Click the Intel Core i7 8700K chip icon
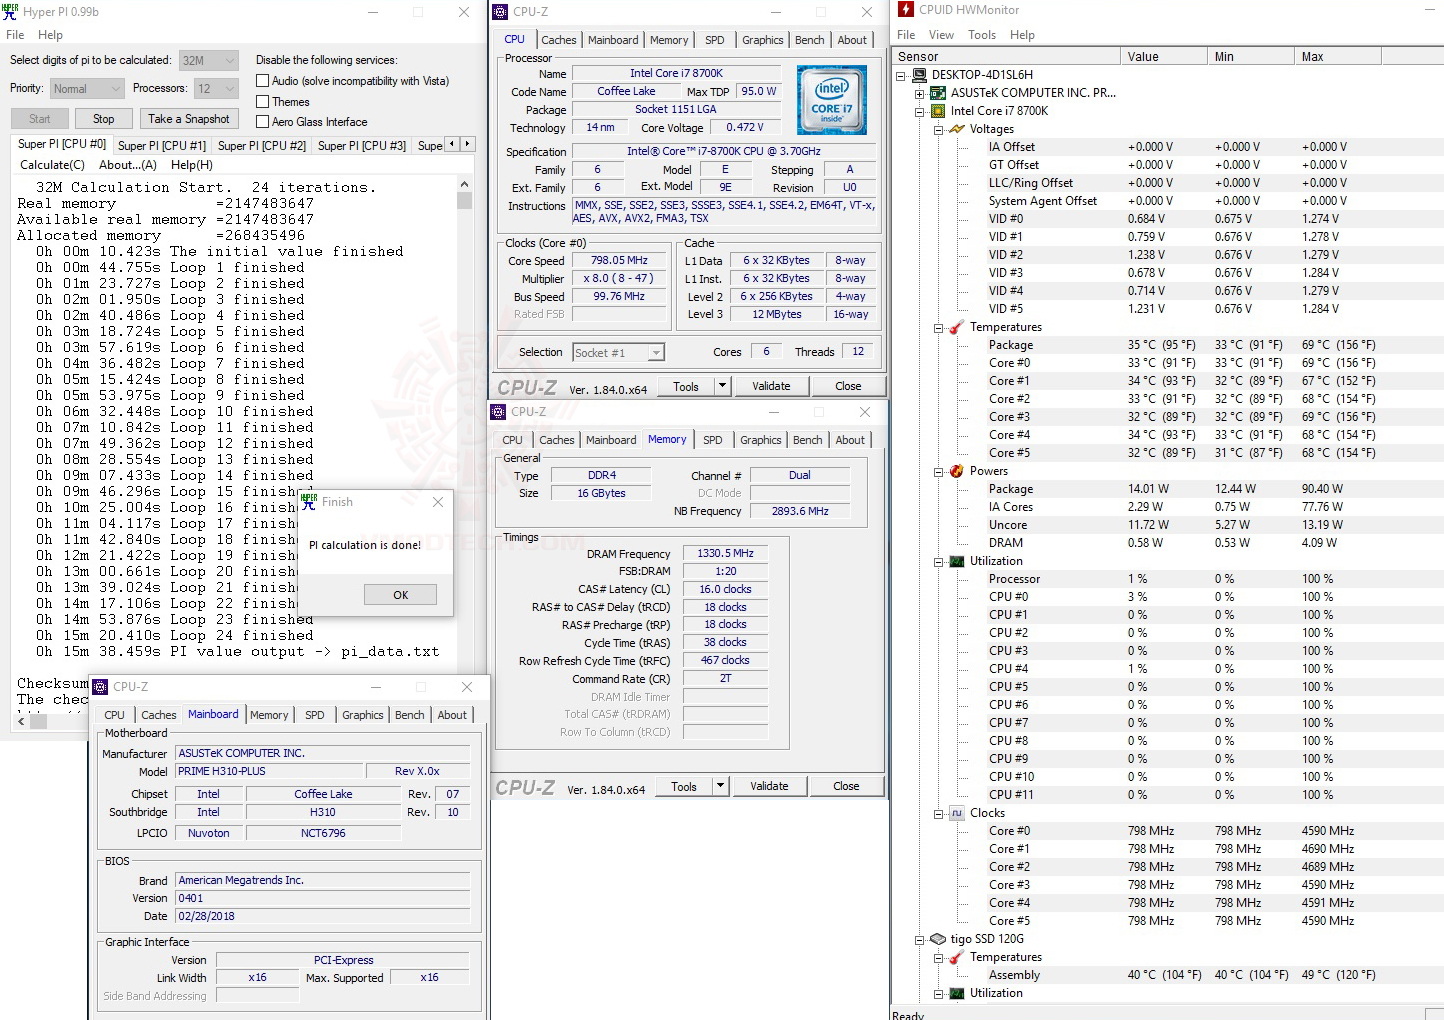The image size is (1444, 1020). pyautogui.click(x=938, y=111)
